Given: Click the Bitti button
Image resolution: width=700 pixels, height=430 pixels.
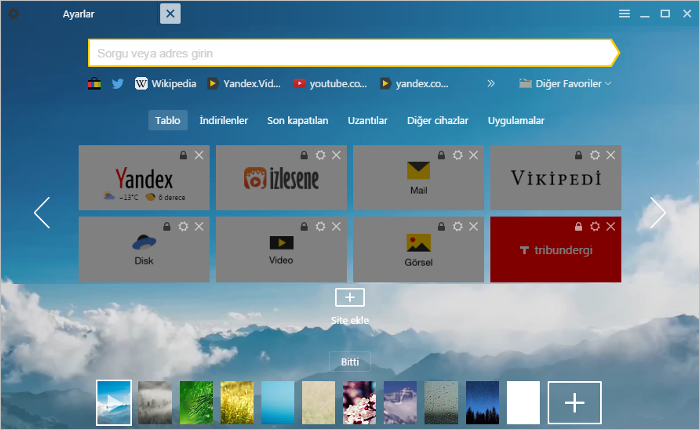Looking at the screenshot, I should click(x=350, y=362).
